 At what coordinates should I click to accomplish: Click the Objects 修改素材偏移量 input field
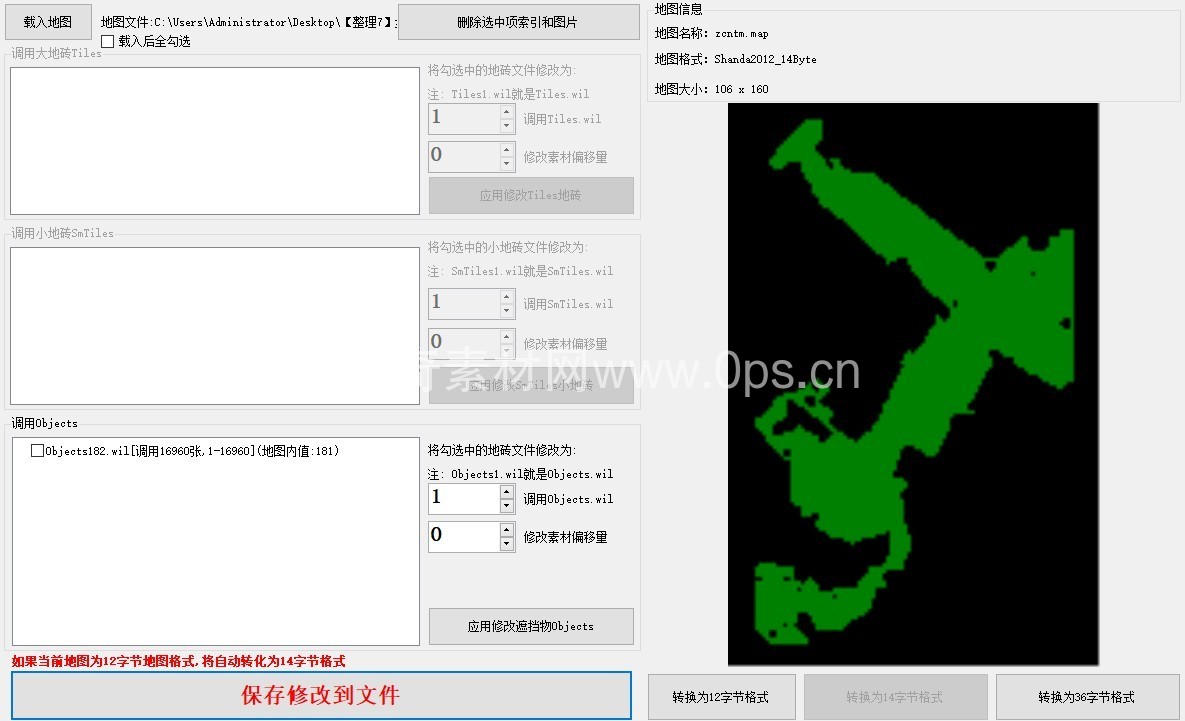click(x=463, y=536)
